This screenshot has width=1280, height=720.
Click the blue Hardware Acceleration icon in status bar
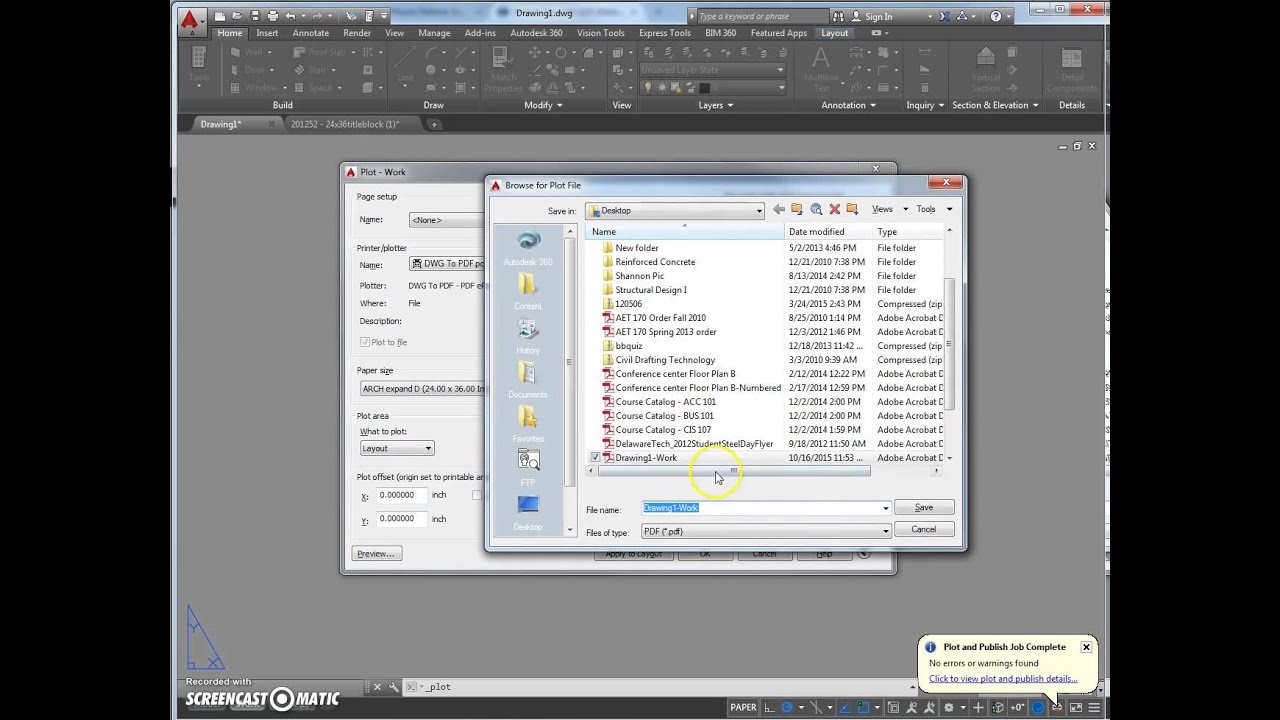click(1038, 707)
